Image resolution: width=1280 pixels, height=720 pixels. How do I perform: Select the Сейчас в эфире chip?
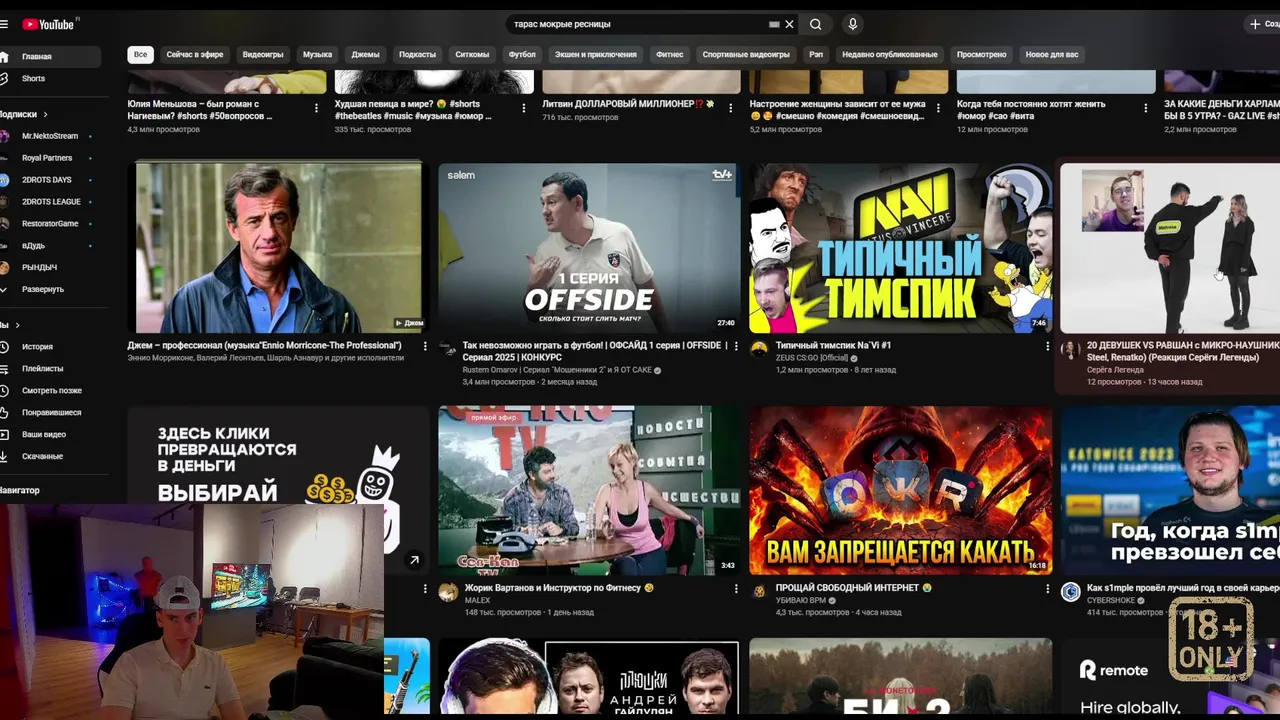(x=195, y=55)
